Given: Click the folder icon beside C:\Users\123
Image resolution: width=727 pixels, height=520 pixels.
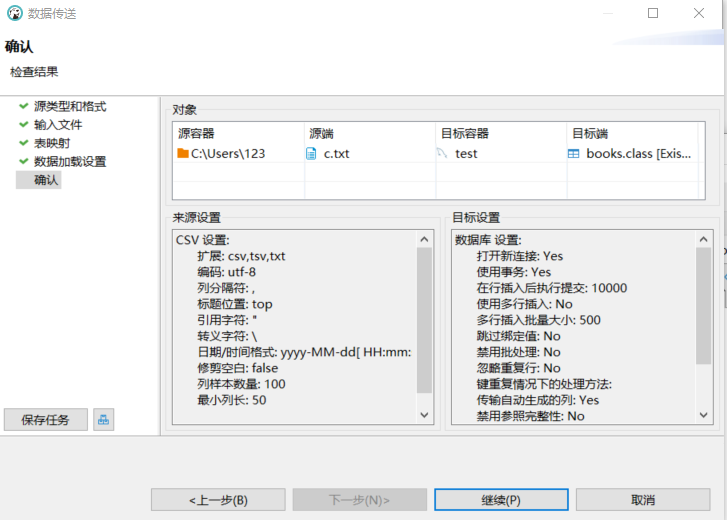Looking at the screenshot, I should point(183,154).
